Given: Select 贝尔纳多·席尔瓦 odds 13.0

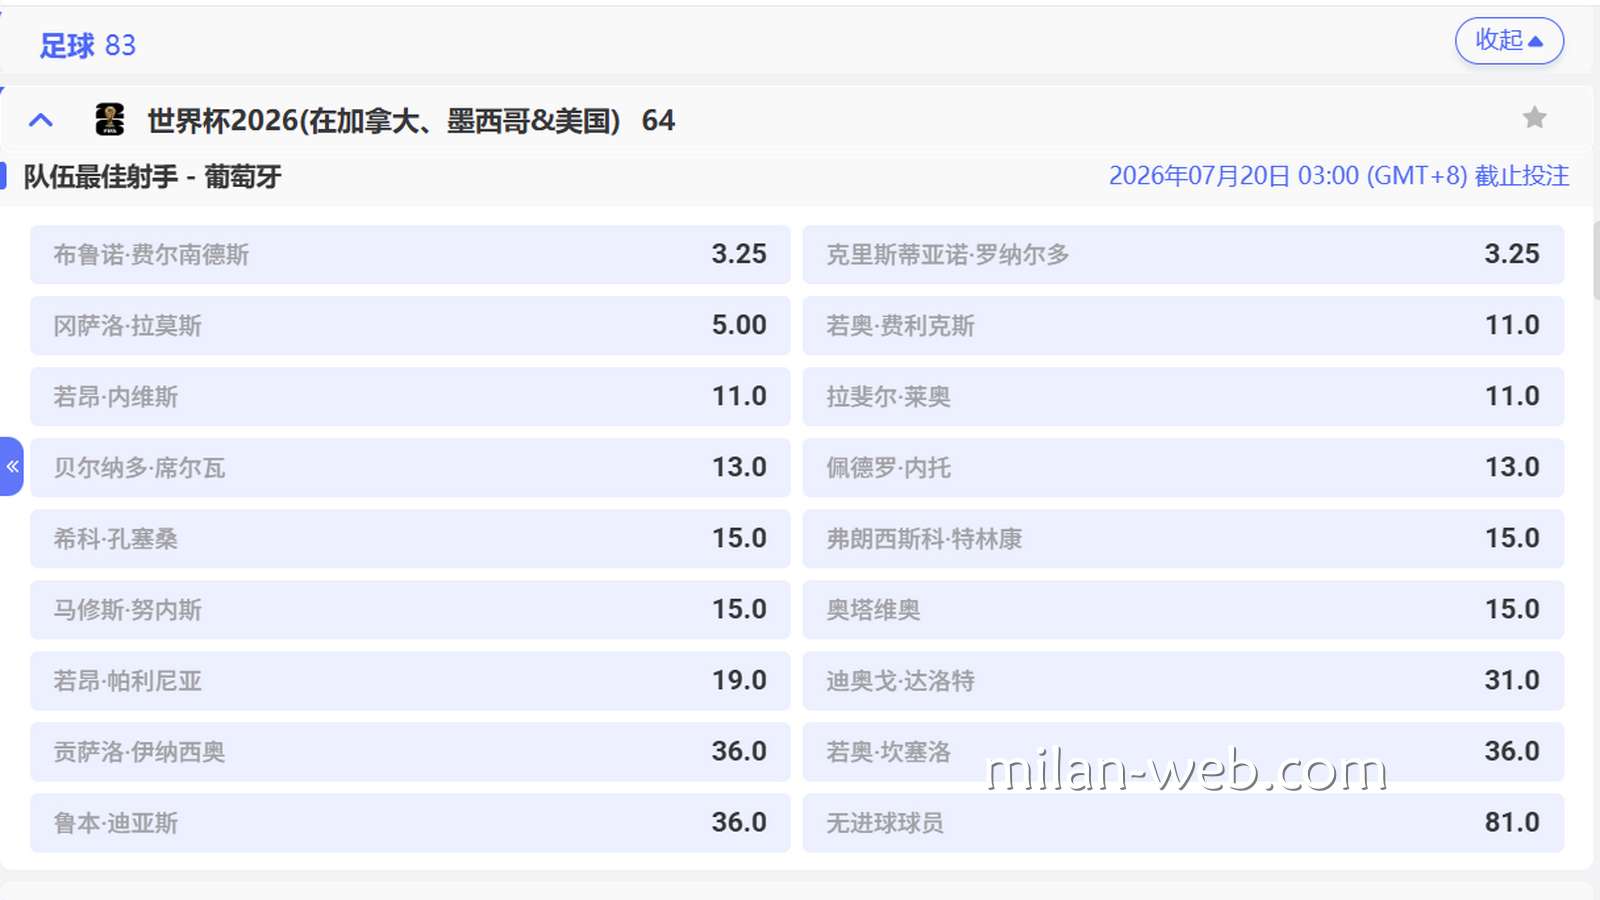Looking at the screenshot, I should click(x=410, y=467).
